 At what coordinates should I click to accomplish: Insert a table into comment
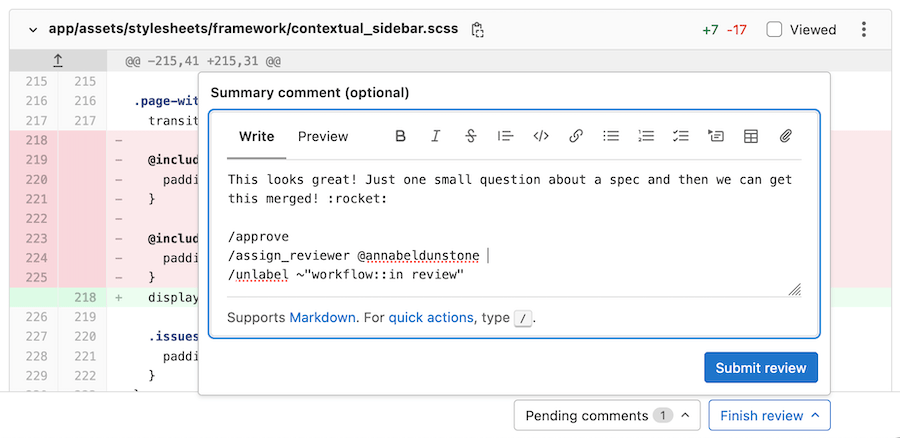pyautogui.click(x=751, y=136)
